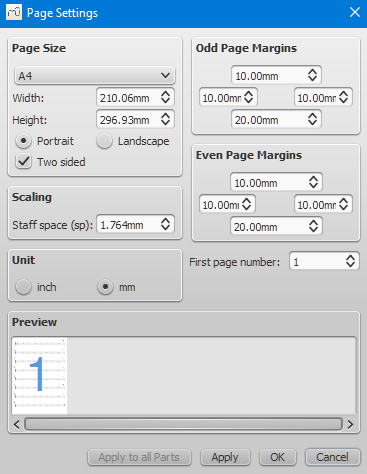The width and height of the screenshot is (367, 474).
Task: Click the Apply button
Action: point(225,457)
